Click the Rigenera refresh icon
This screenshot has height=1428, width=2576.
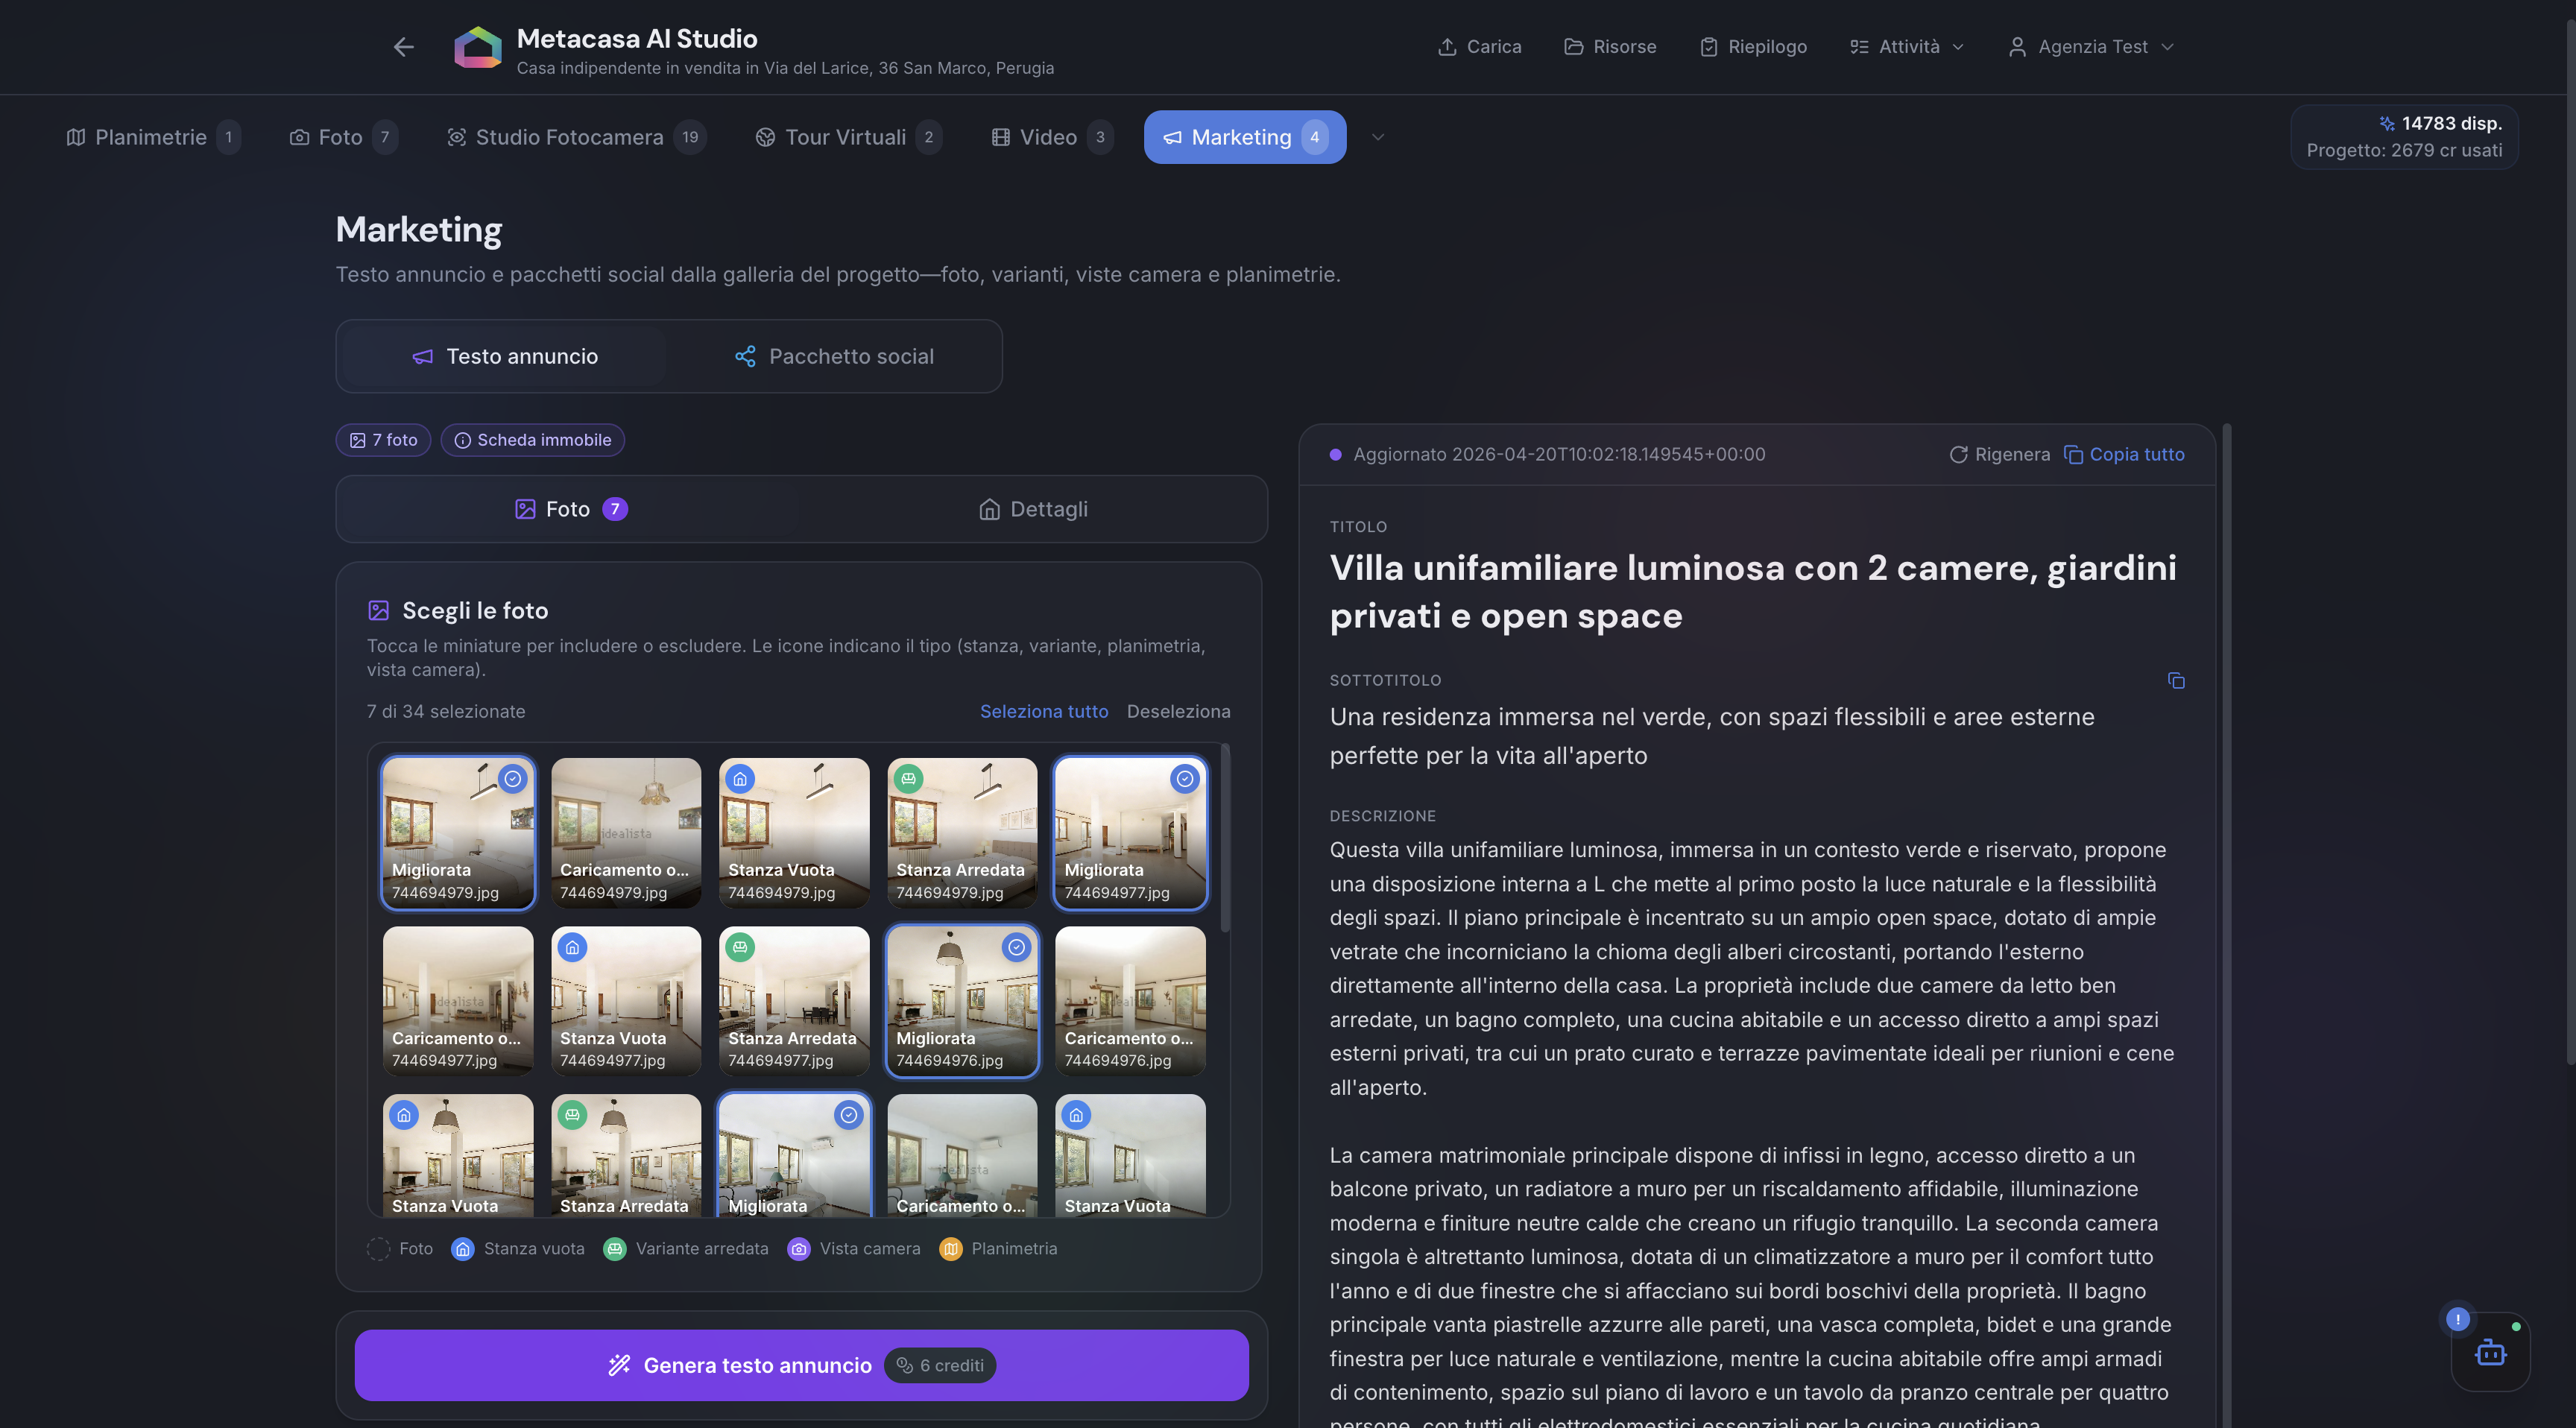coord(1958,454)
